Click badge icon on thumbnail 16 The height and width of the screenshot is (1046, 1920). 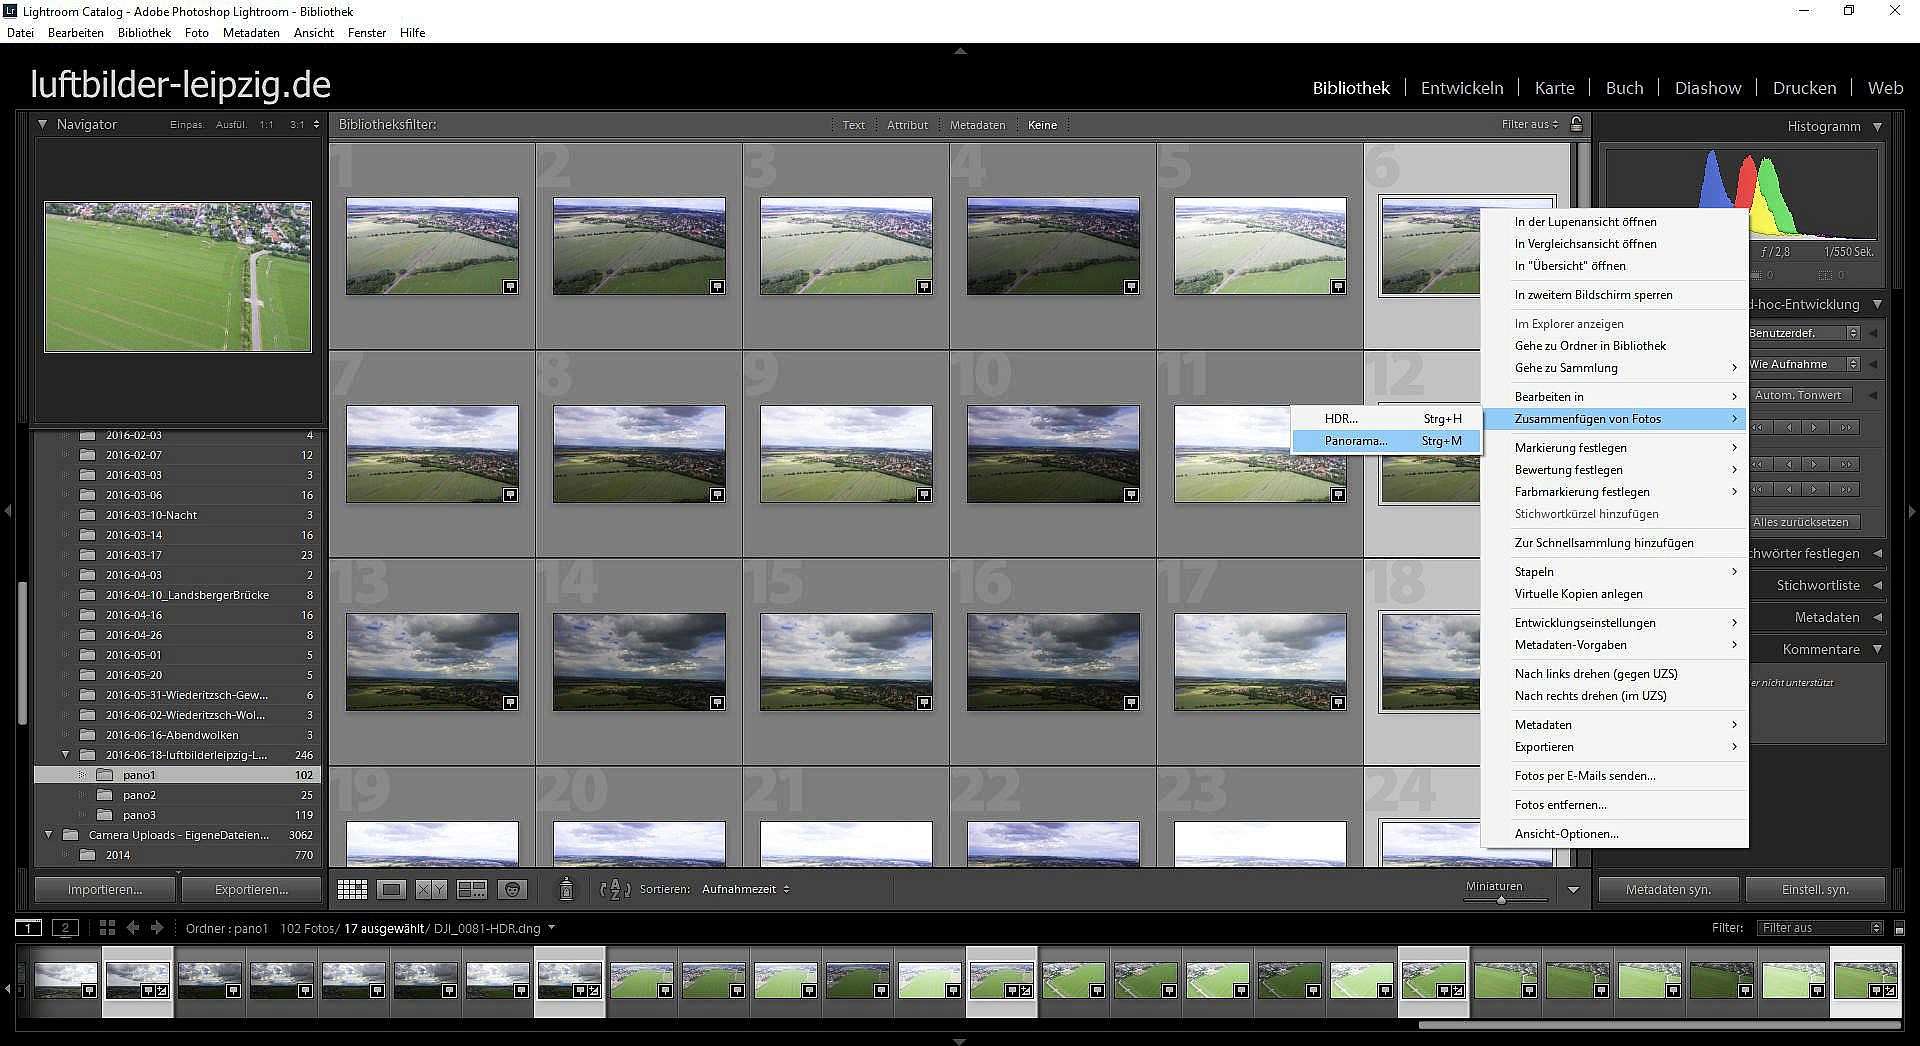click(x=1131, y=702)
